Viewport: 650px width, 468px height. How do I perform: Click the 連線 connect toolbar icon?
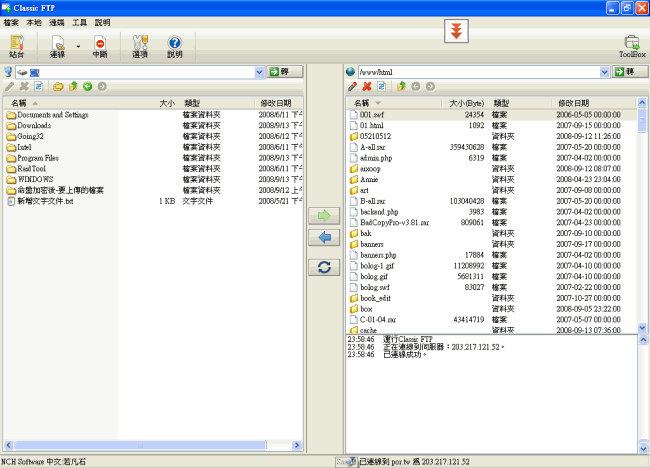click(x=57, y=46)
